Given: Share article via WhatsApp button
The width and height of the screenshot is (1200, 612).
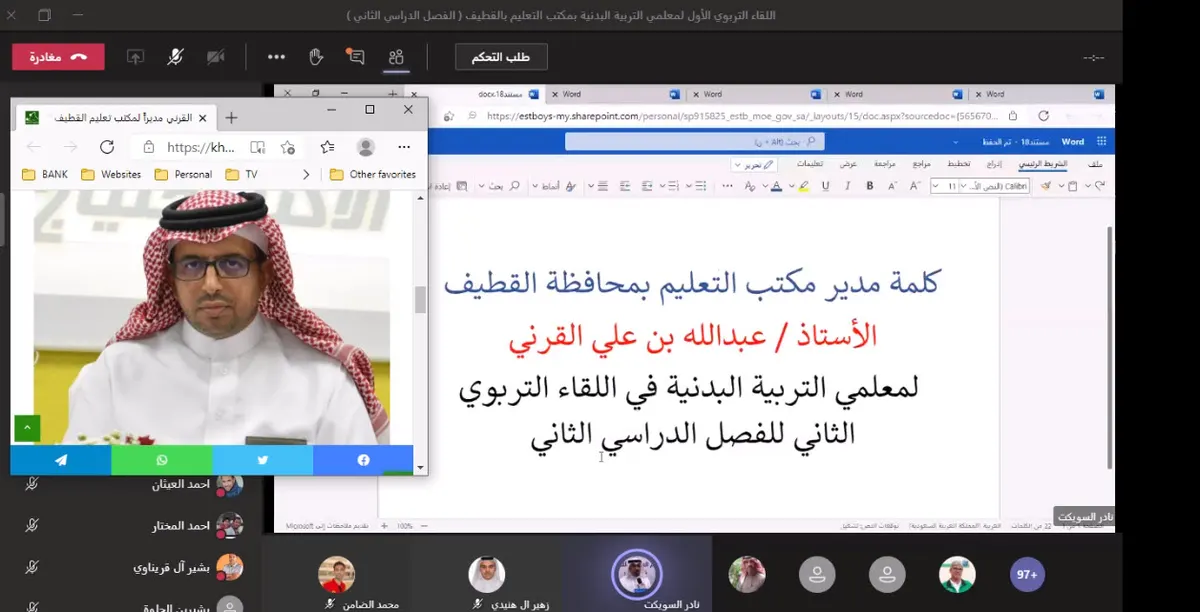Looking at the screenshot, I should click(162, 460).
